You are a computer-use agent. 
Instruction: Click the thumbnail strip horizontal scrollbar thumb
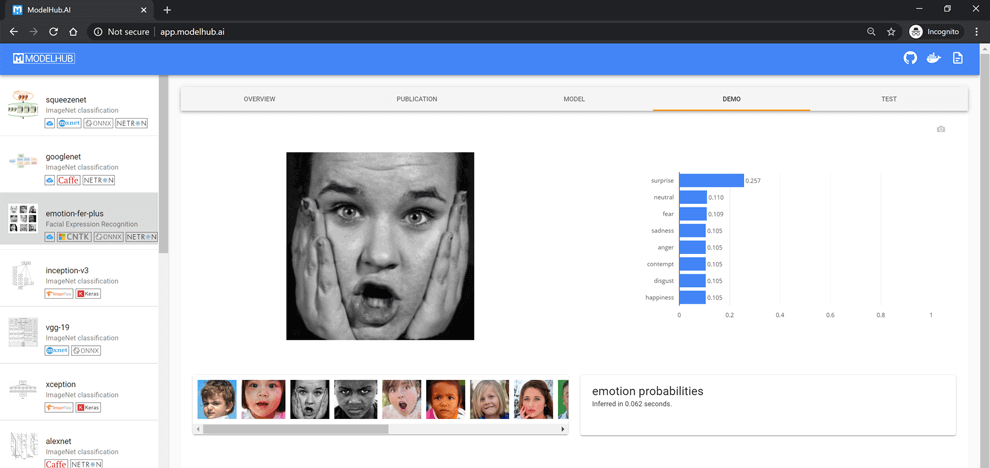[x=295, y=429]
